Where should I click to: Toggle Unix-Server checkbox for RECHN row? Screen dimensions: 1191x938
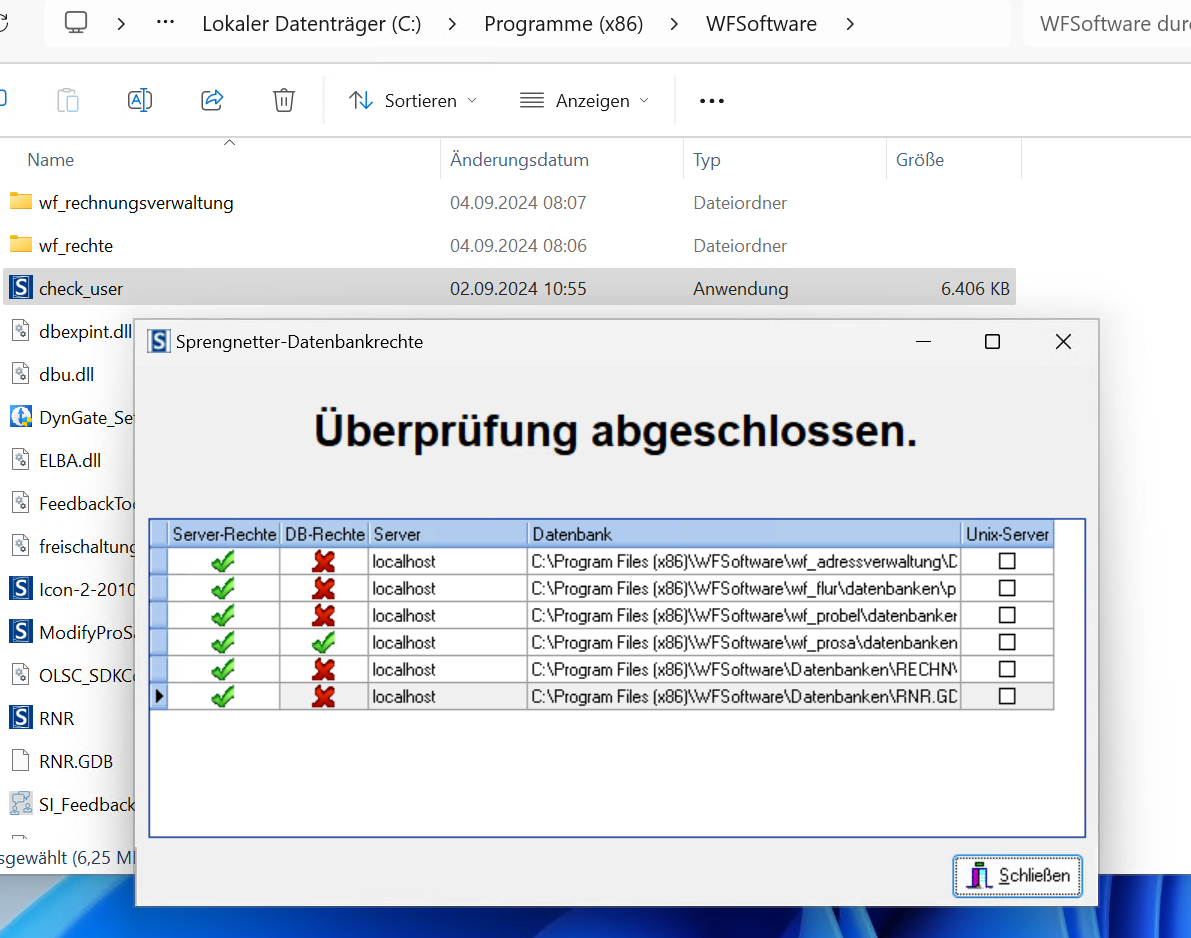1007,669
